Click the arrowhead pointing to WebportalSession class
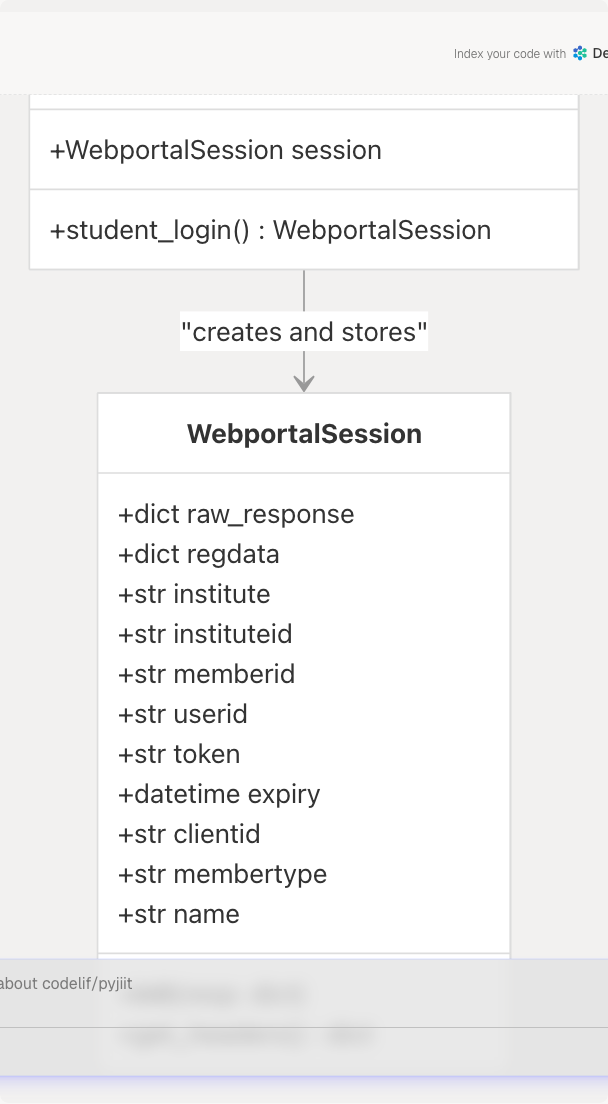608x1104 pixels. coord(304,382)
